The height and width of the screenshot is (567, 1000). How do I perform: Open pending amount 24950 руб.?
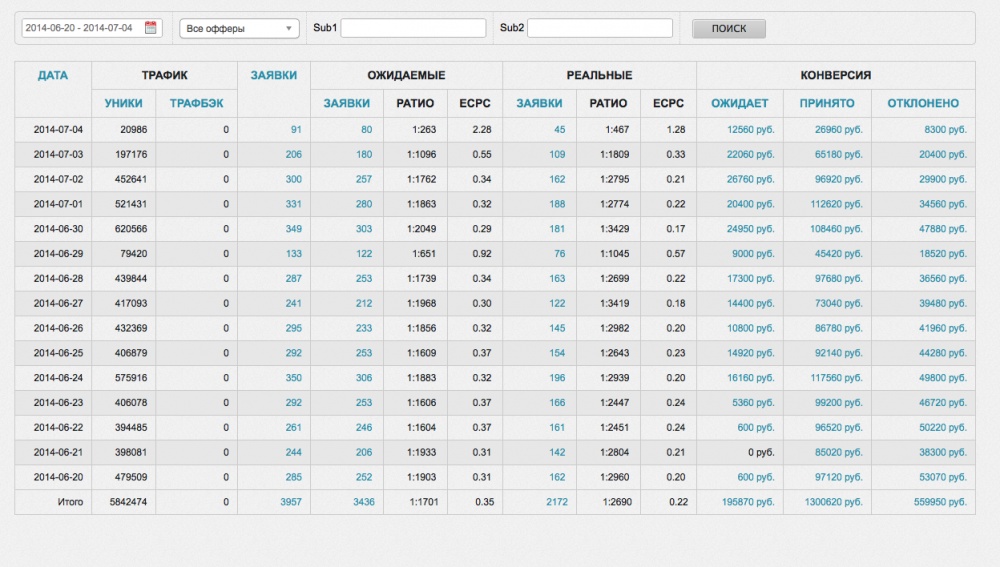click(751, 229)
